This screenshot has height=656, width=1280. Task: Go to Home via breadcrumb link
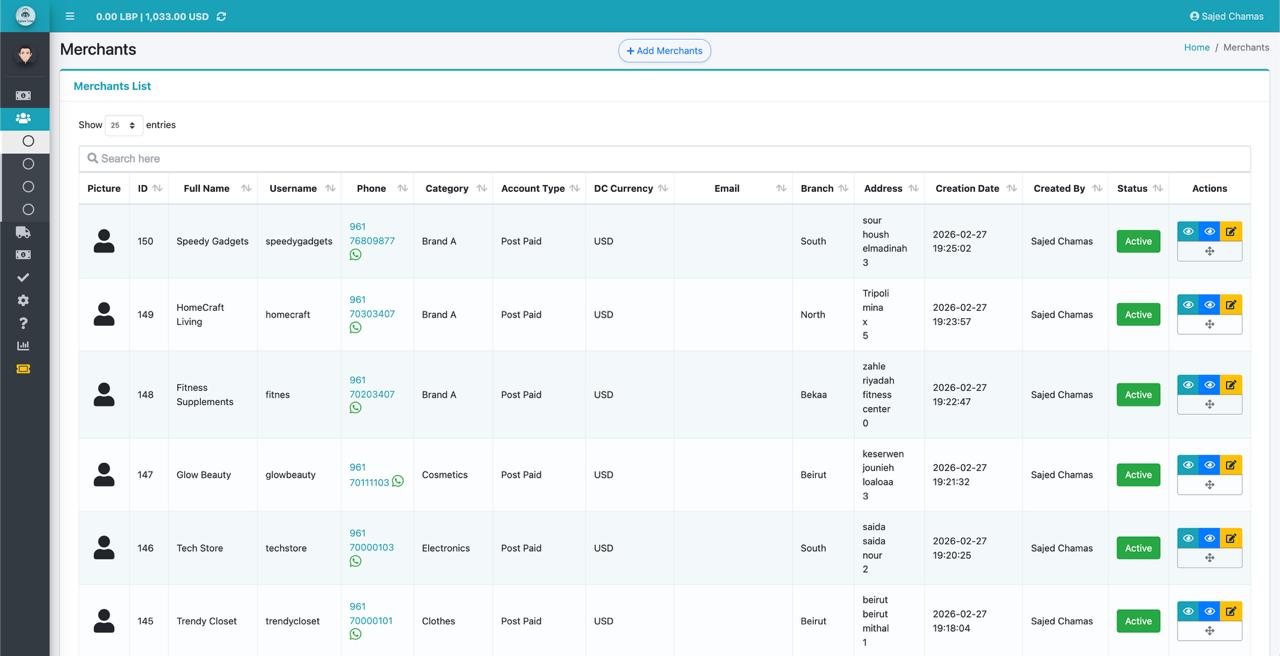click(1196, 47)
